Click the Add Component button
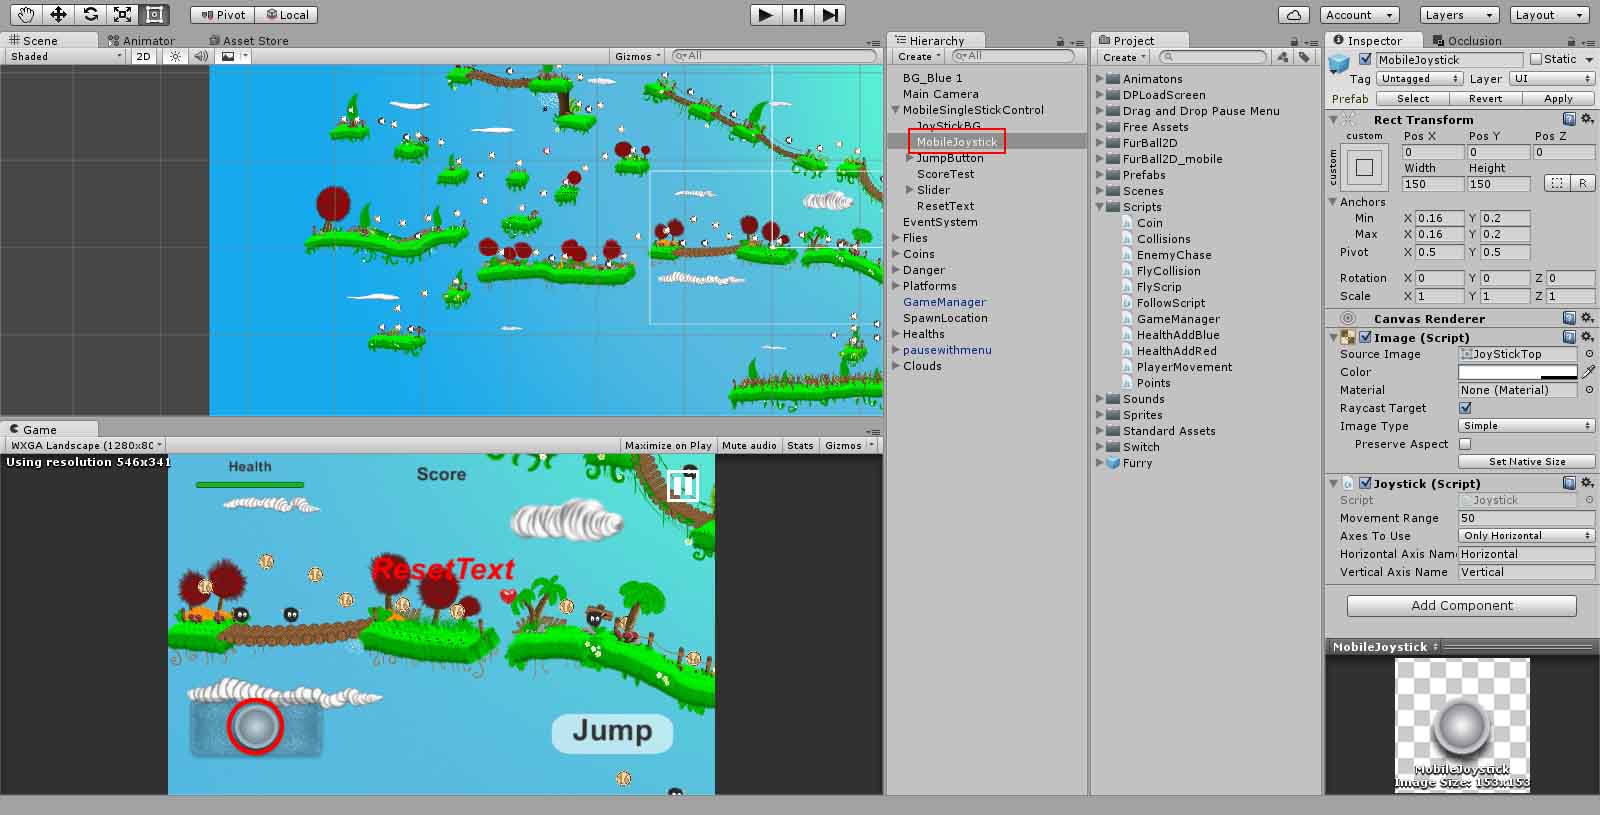This screenshot has width=1600, height=815. tap(1461, 606)
